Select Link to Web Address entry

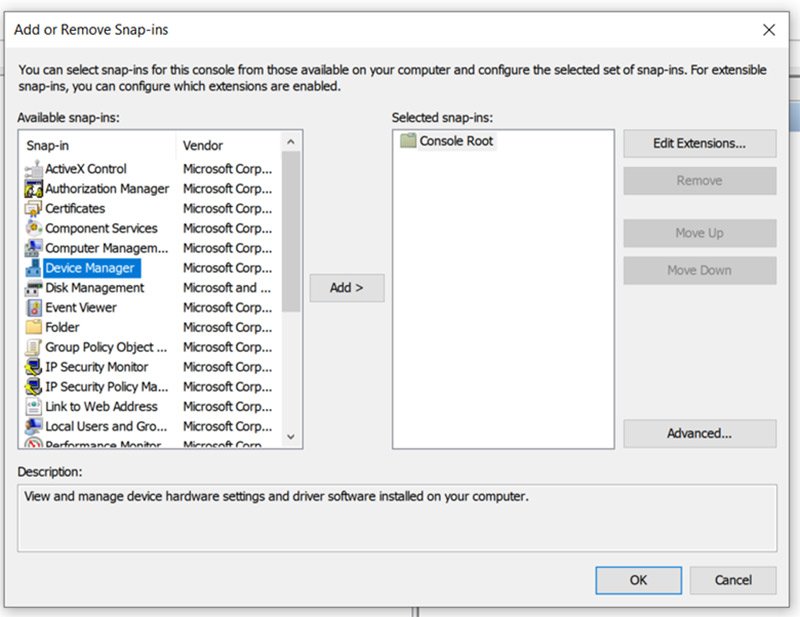point(101,407)
